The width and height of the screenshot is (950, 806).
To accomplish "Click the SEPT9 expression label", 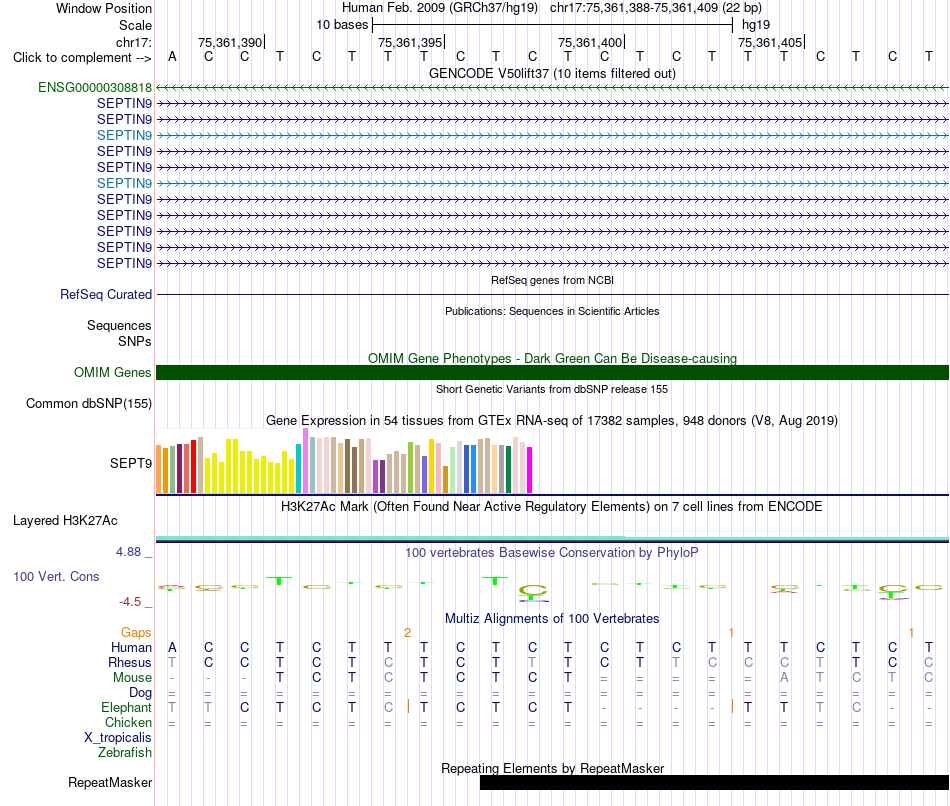I will coord(131,464).
